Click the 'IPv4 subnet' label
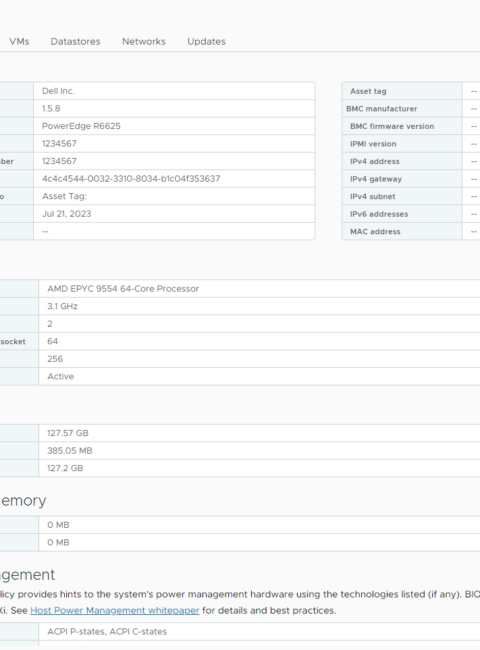480x650 pixels. coord(373,196)
